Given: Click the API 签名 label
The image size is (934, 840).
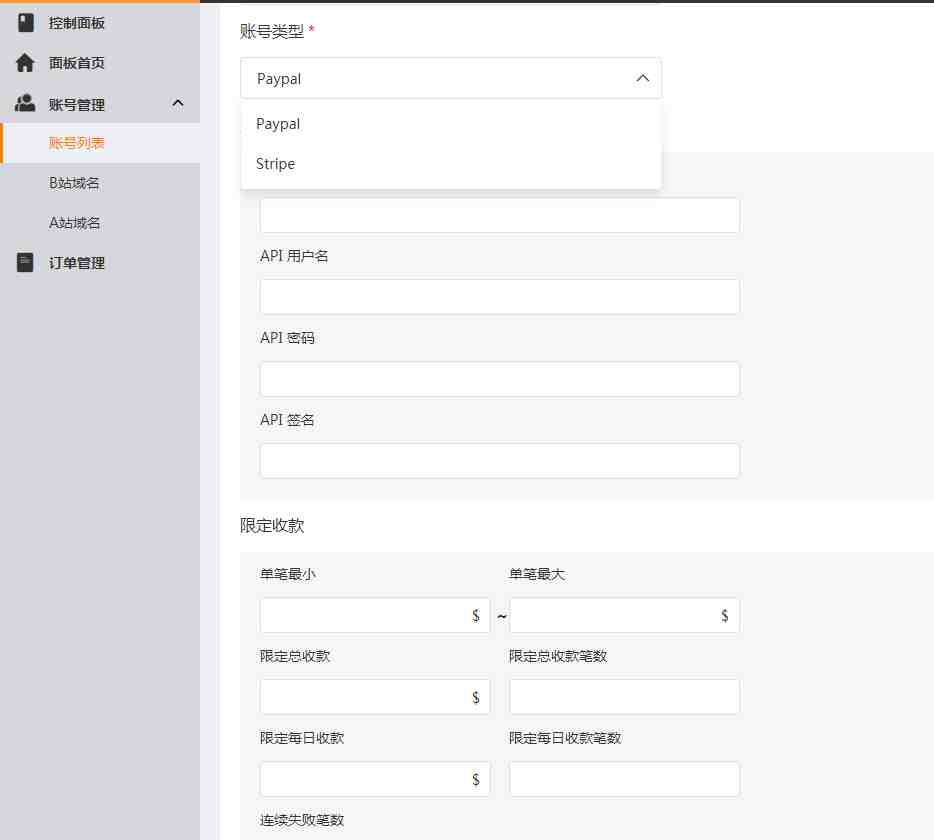Looking at the screenshot, I should [x=287, y=420].
